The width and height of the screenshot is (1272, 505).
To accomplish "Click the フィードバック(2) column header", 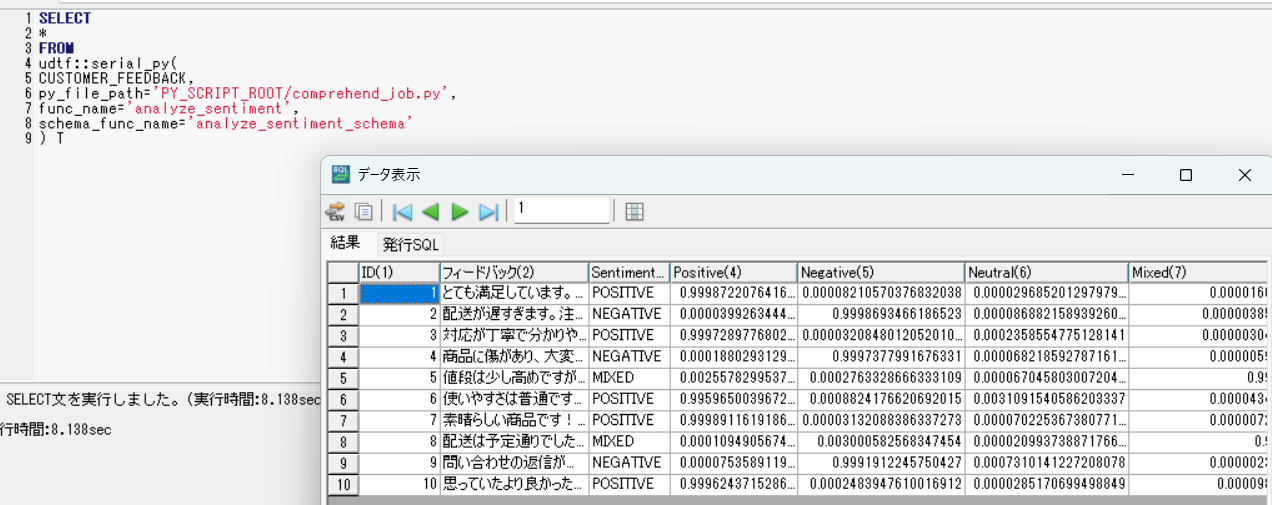I will pyautogui.click(x=513, y=273).
